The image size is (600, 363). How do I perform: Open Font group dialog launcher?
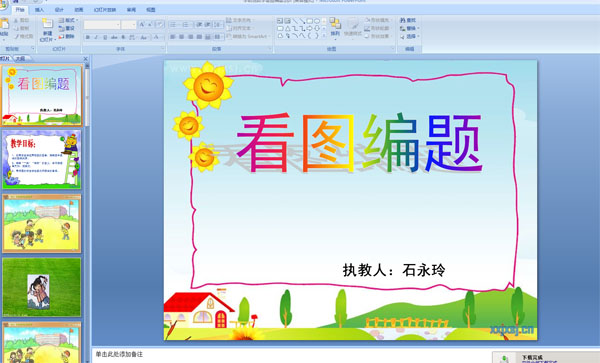[163, 48]
